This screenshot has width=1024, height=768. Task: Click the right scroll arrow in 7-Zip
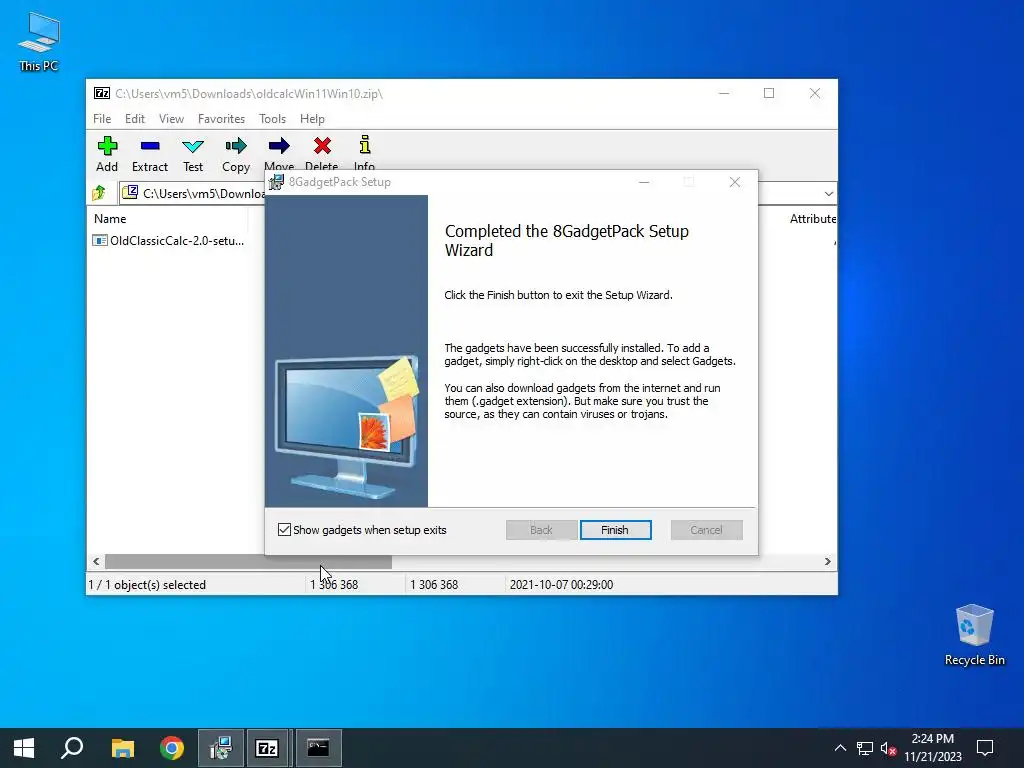click(x=827, y=562)
